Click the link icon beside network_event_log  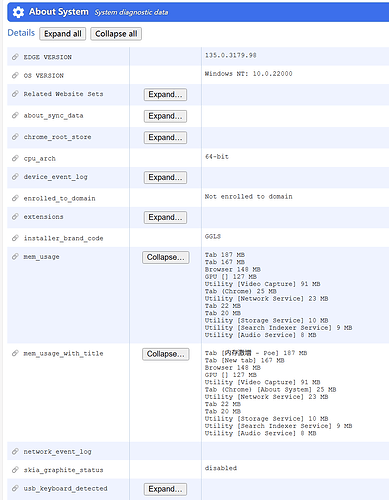(x=15, y=452)
